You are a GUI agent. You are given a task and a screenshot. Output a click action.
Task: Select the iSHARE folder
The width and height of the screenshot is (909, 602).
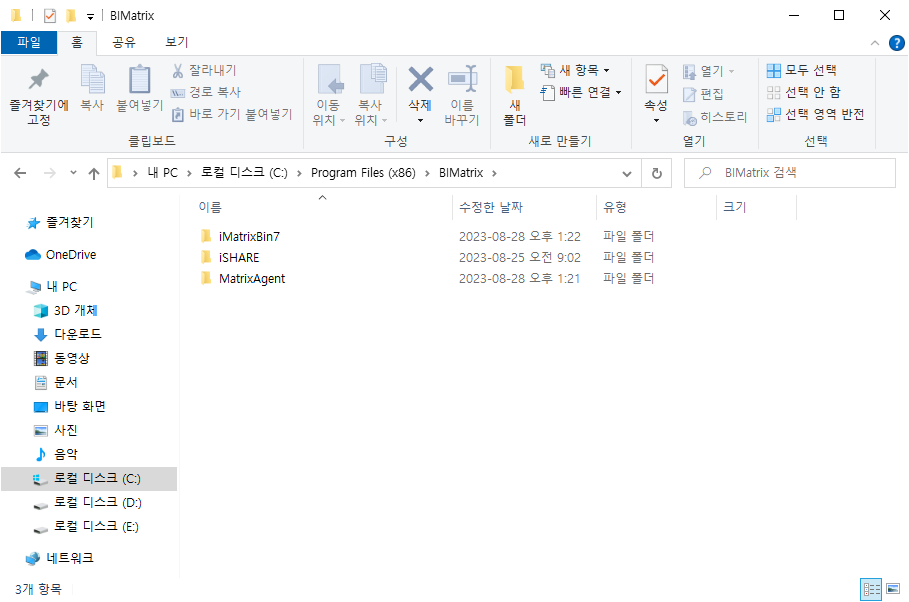click(239, 258)
